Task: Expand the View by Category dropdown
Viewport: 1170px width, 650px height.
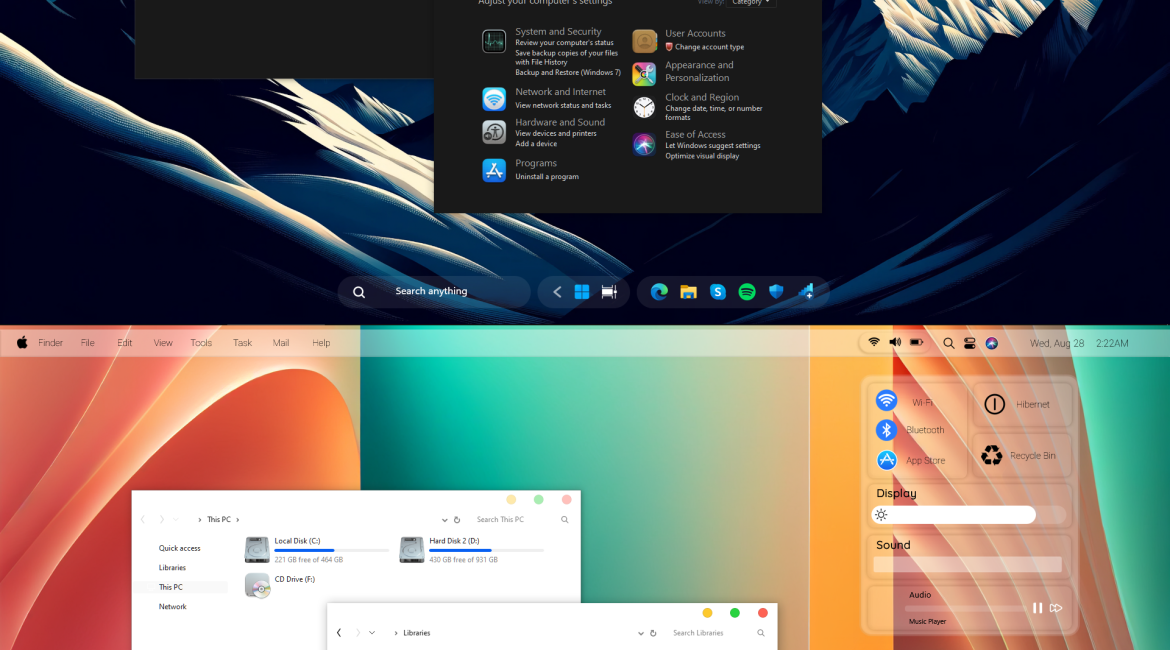Action: click(753, 3)
